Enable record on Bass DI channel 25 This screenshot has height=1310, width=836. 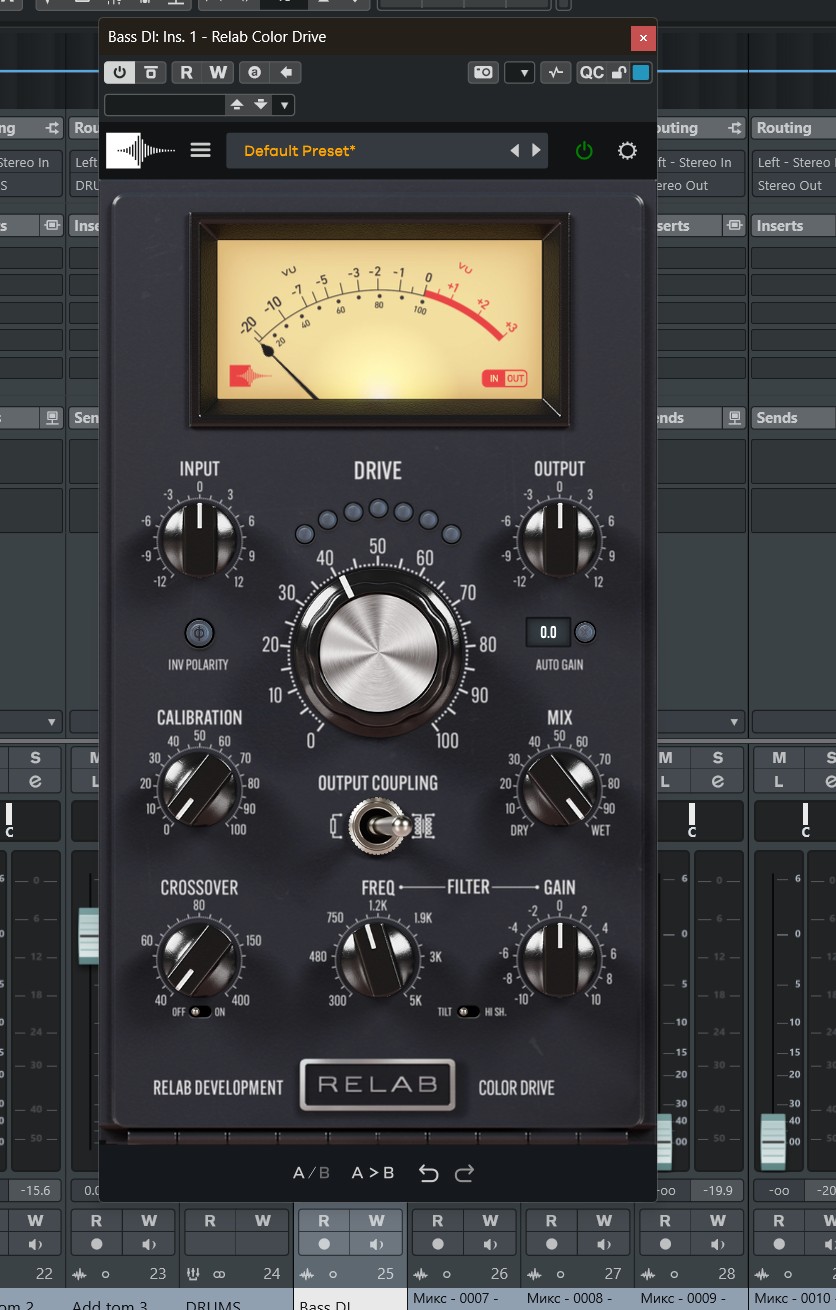pyautogui.click(x=323, y=1244)
